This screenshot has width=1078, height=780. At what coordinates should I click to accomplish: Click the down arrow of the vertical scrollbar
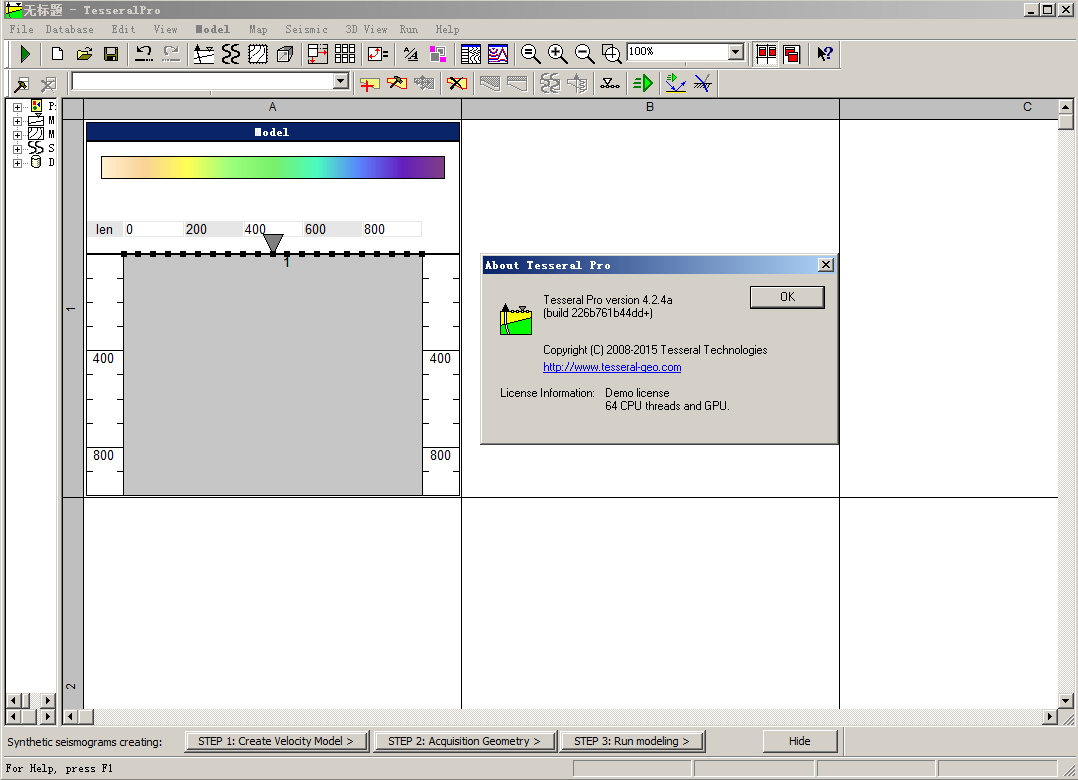coord(1066,701)
